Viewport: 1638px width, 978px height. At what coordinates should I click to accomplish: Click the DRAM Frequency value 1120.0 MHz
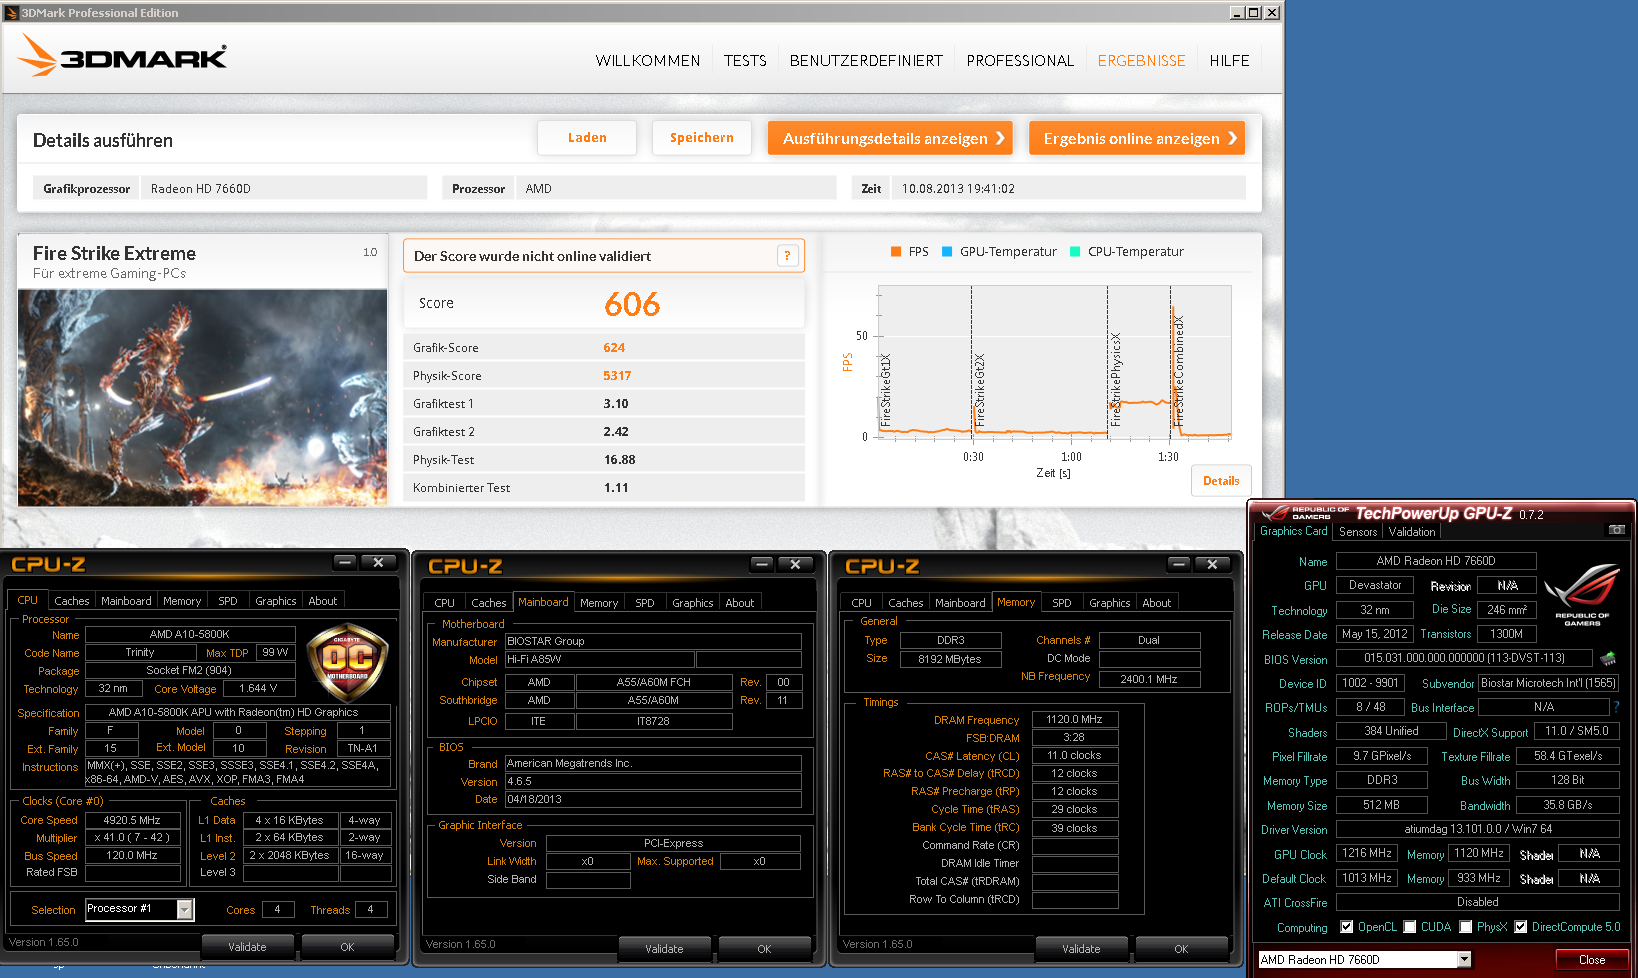pos(1074,719)
